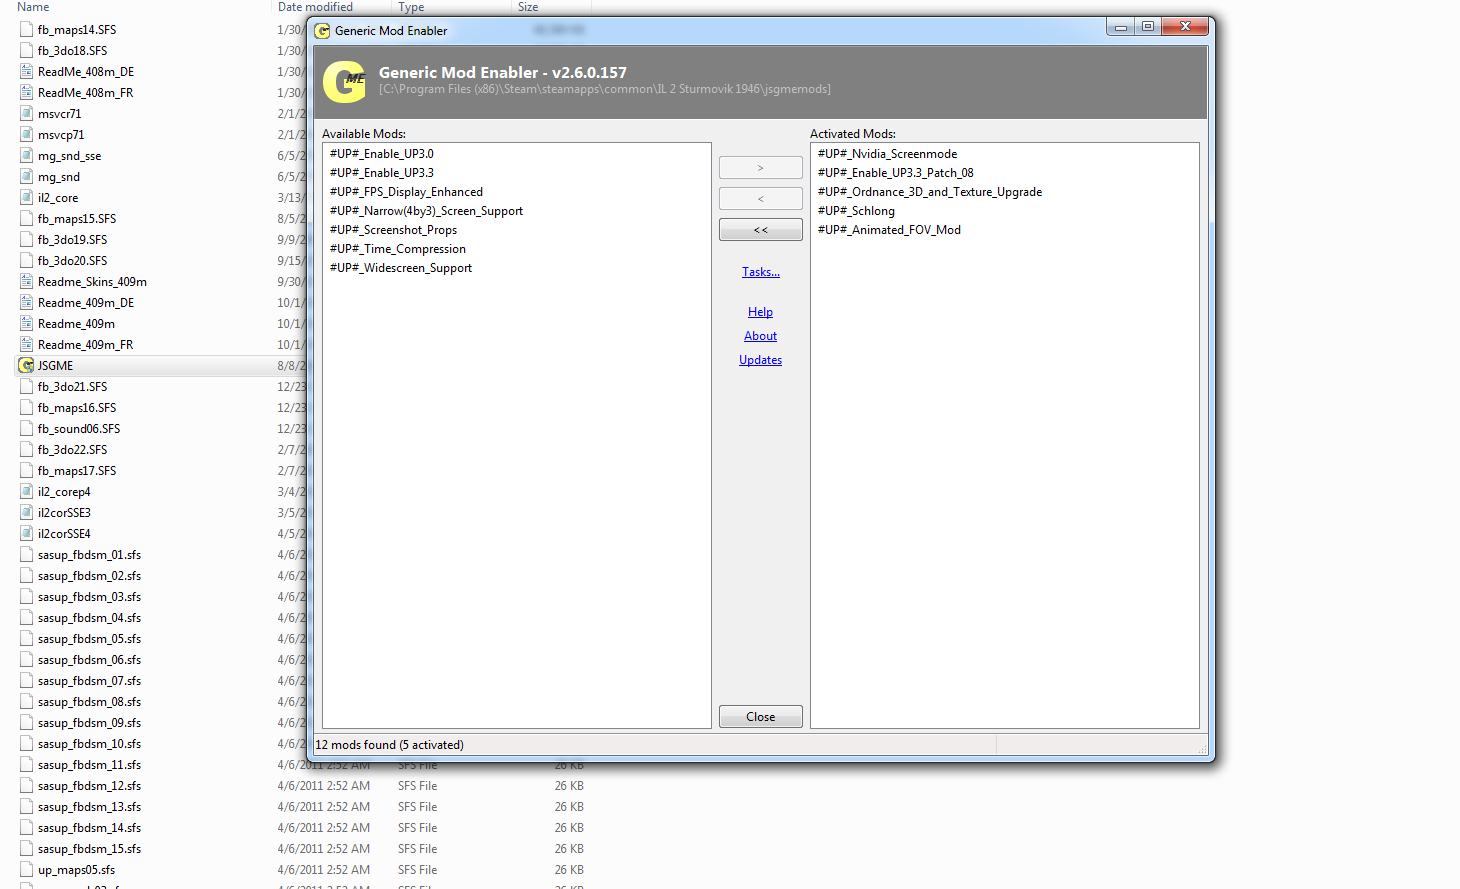Open the Tasks... link
The image size is (1460, 889).
(761, 272)
